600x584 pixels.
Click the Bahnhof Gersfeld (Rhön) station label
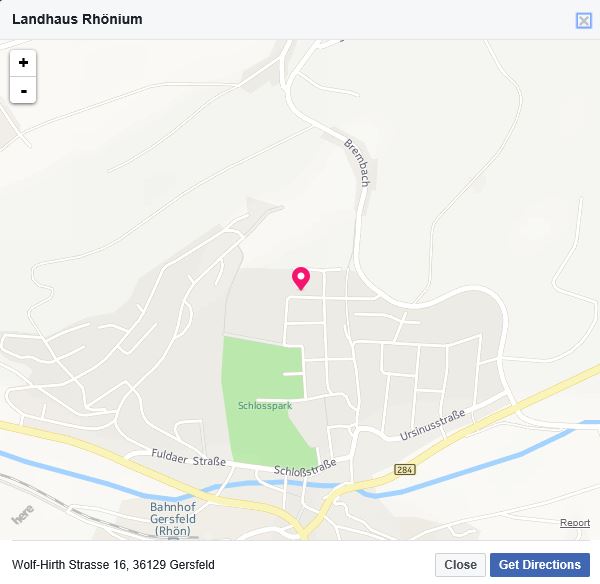(173, 519)
